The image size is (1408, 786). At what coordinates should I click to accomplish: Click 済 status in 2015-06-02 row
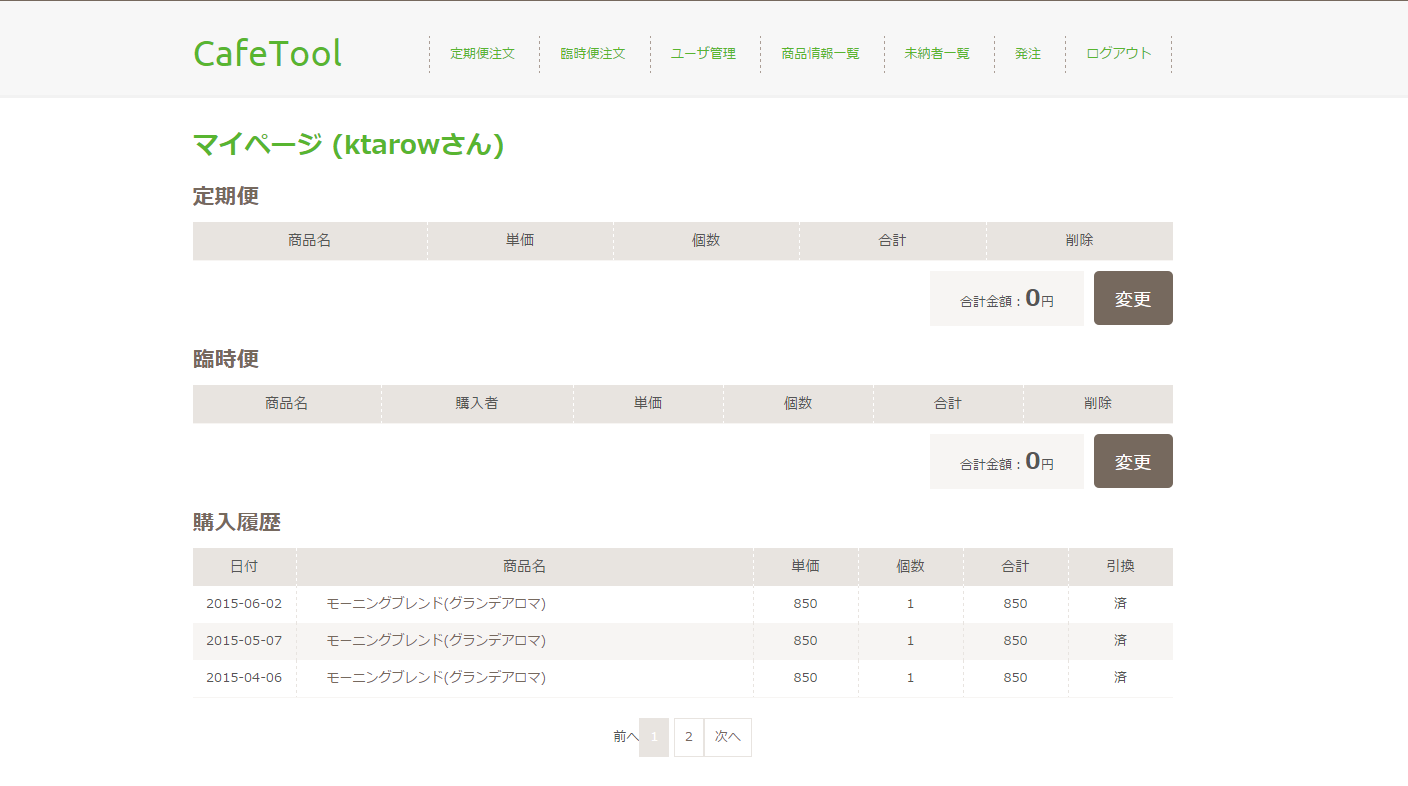pyautogui.click(x=1121, y=604)
